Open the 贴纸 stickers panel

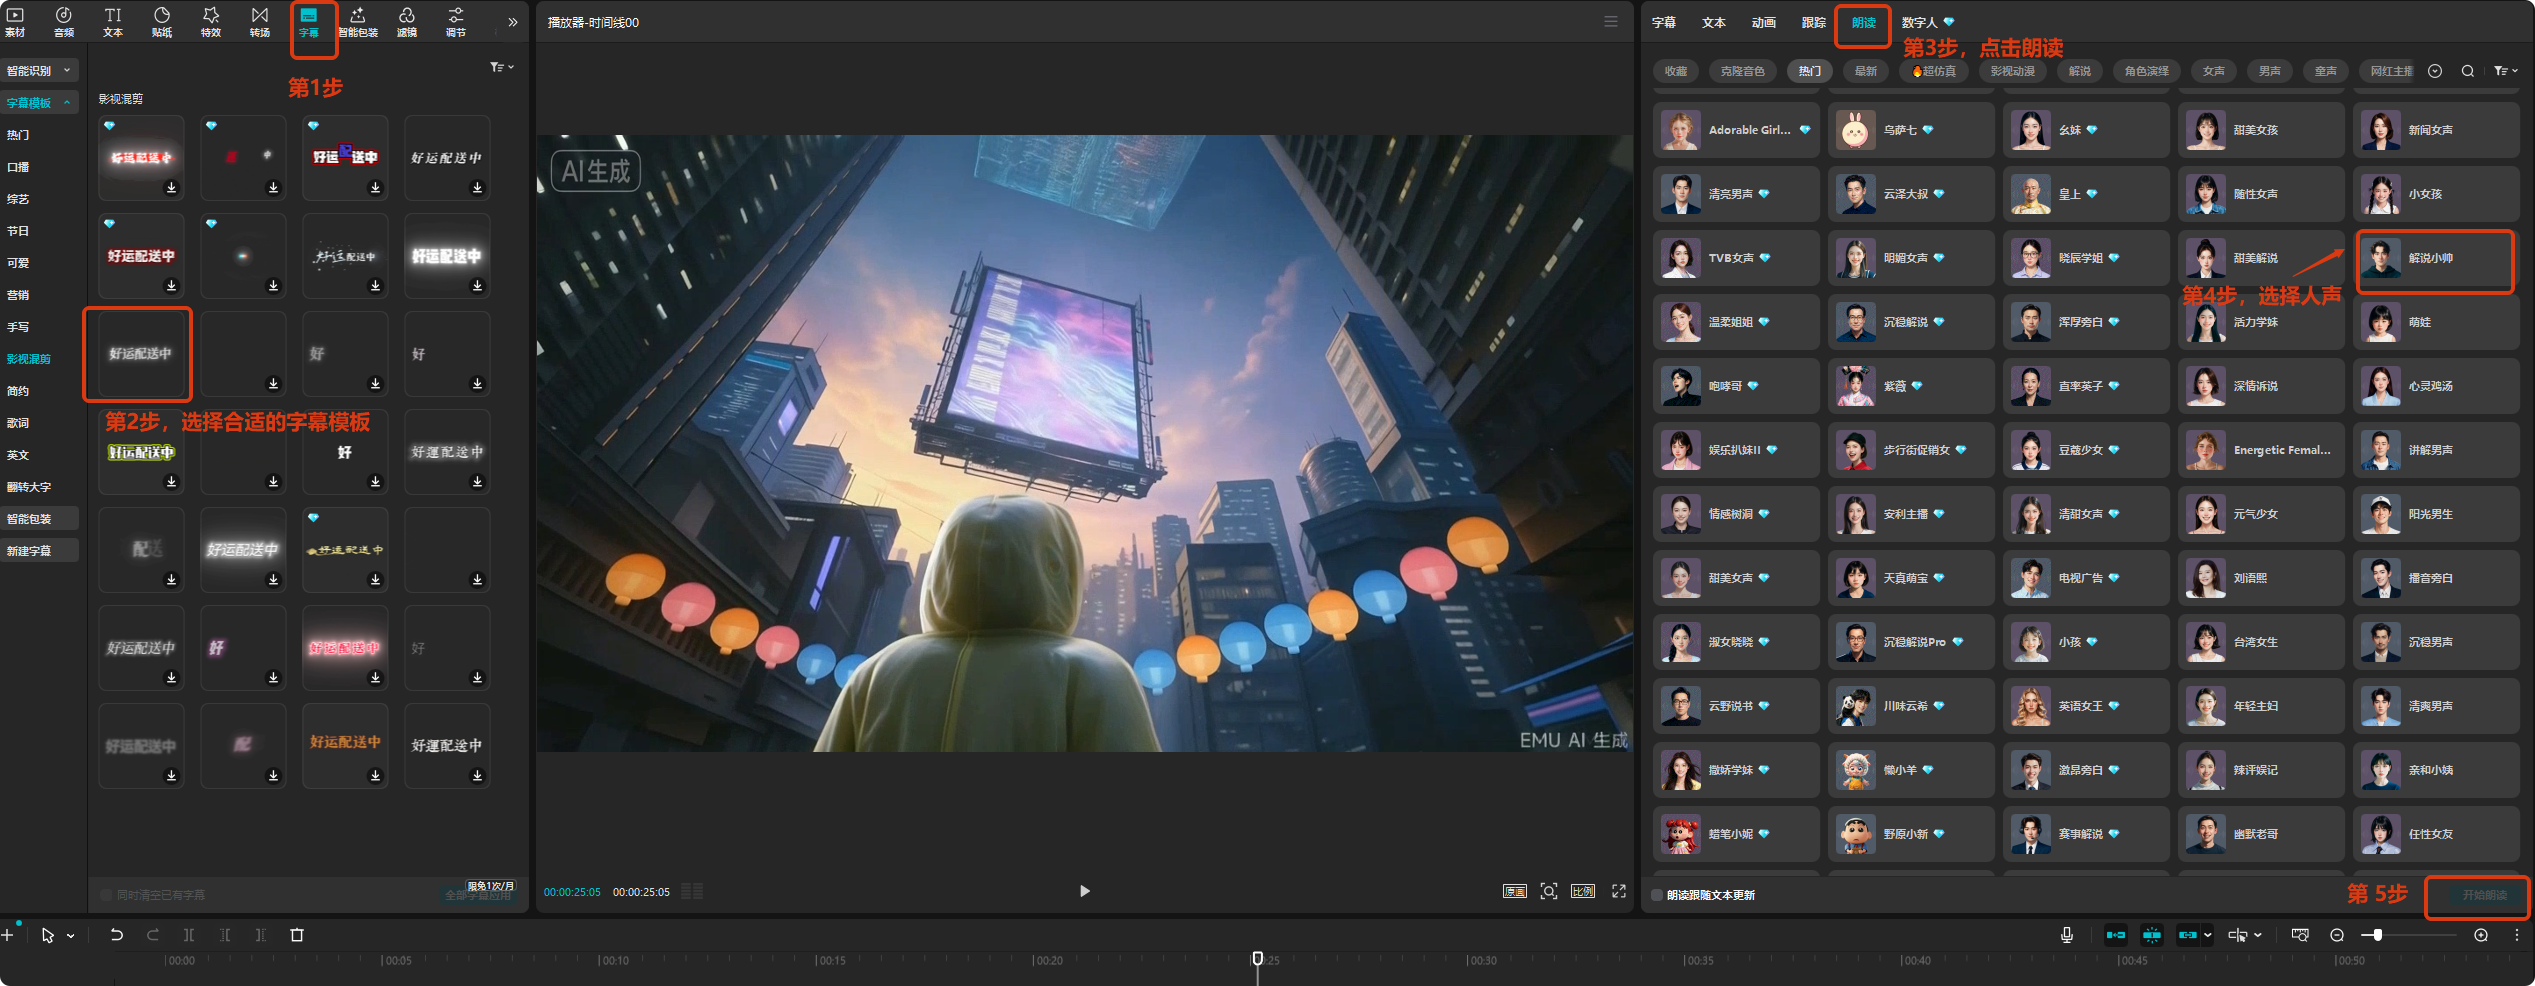point(161,21)
